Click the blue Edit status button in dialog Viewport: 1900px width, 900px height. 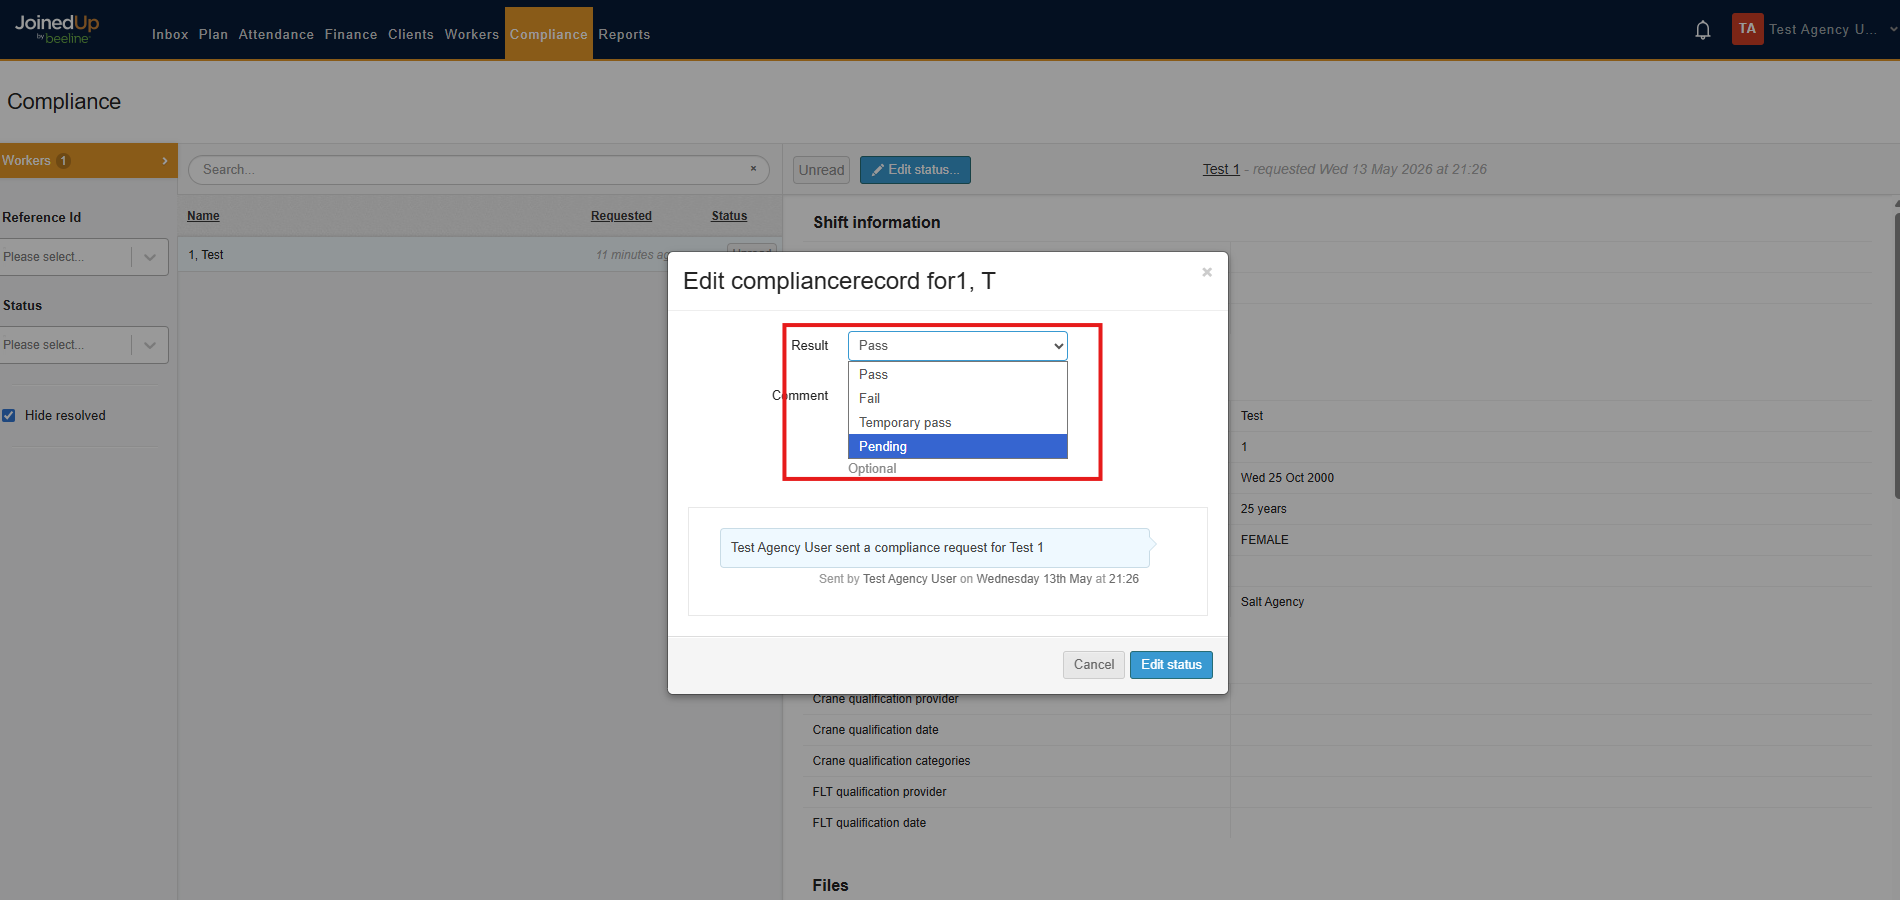click(x=1171, y=665)
